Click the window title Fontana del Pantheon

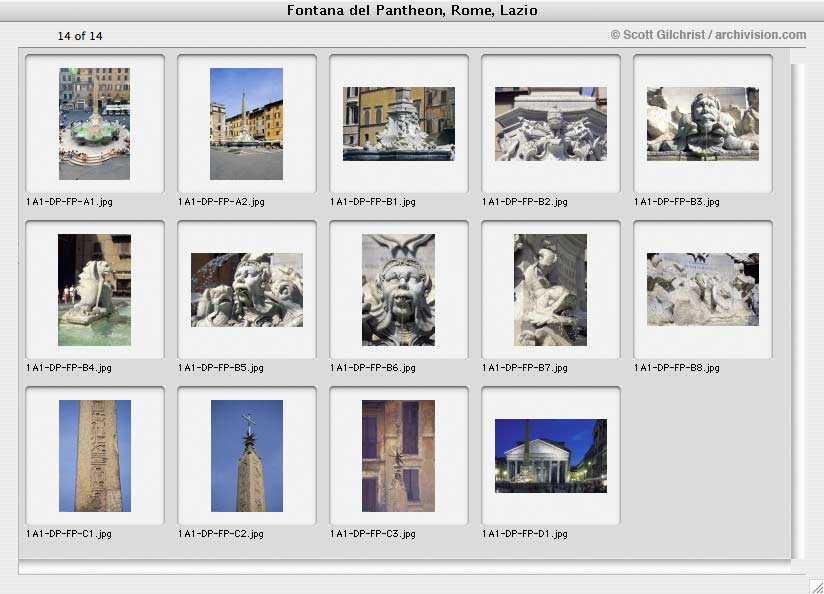pos(412,11)
